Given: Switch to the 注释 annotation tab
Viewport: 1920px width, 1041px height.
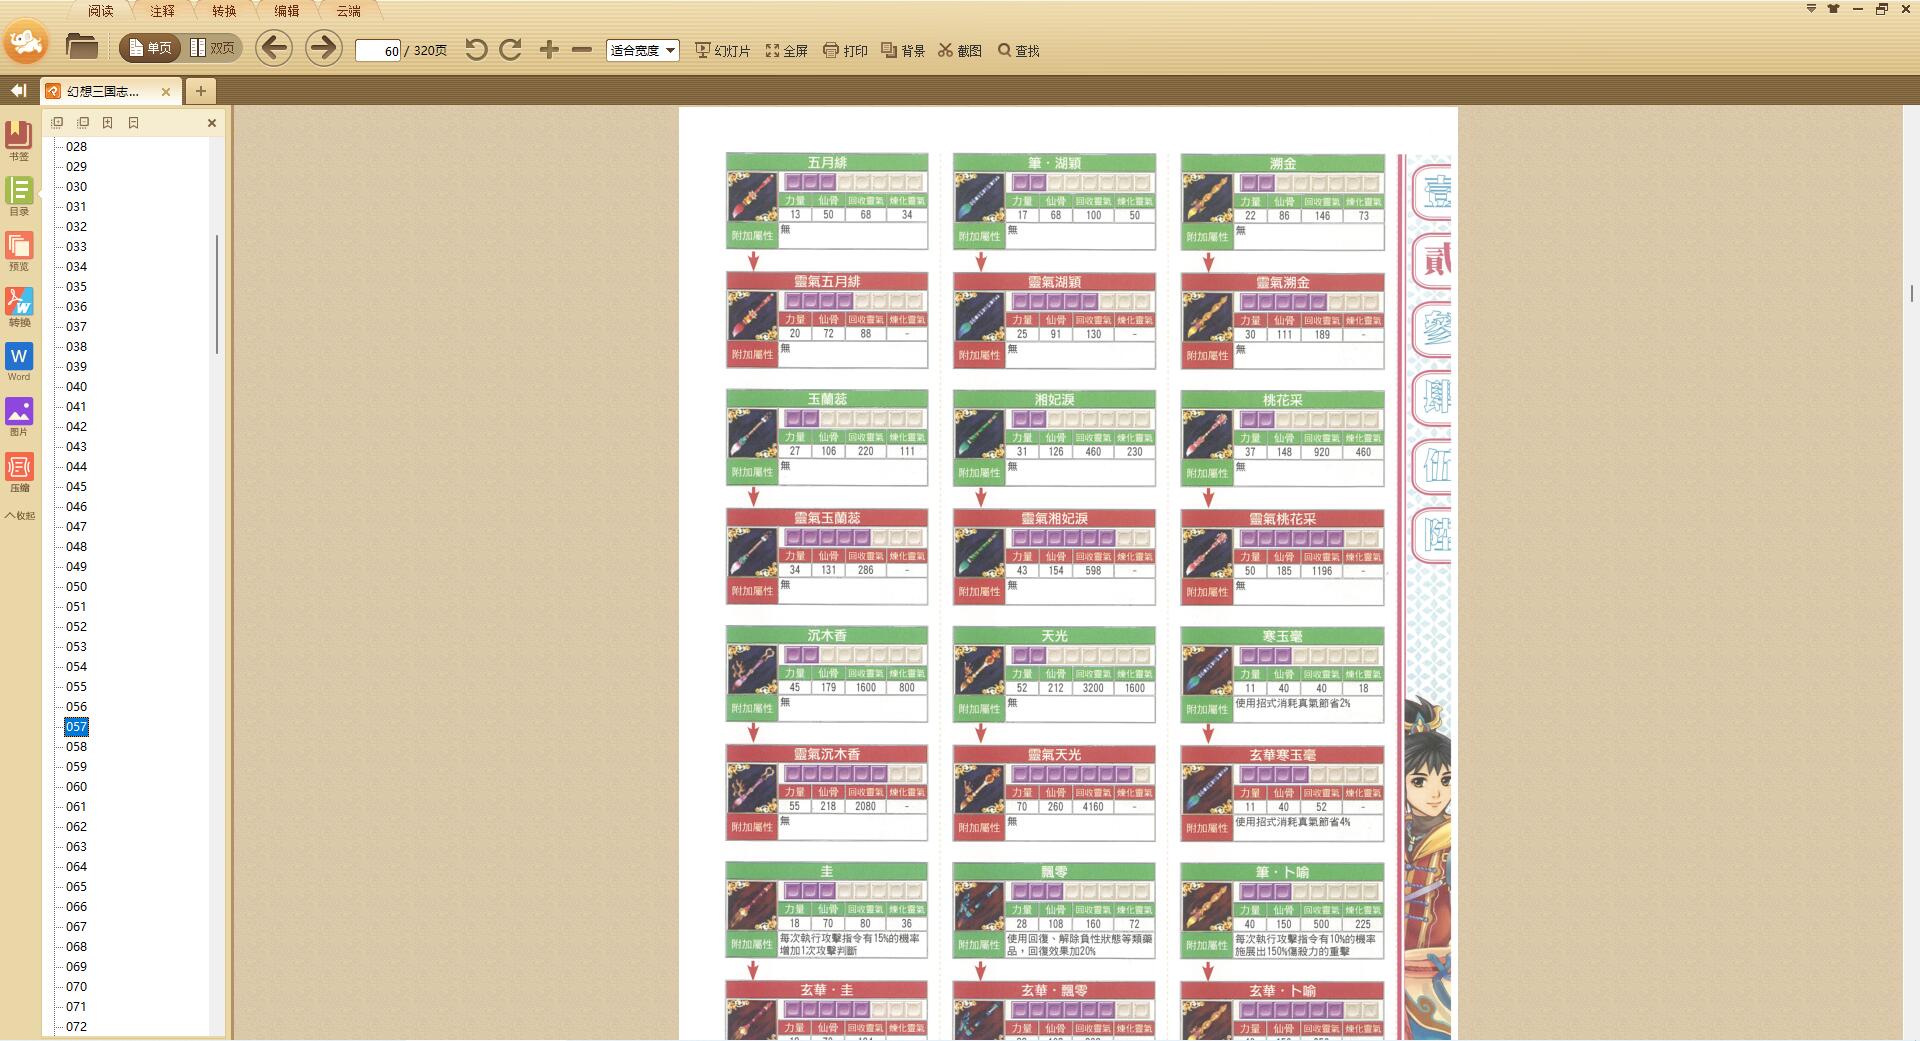Looking at the screenshot, I should point(162,11).
